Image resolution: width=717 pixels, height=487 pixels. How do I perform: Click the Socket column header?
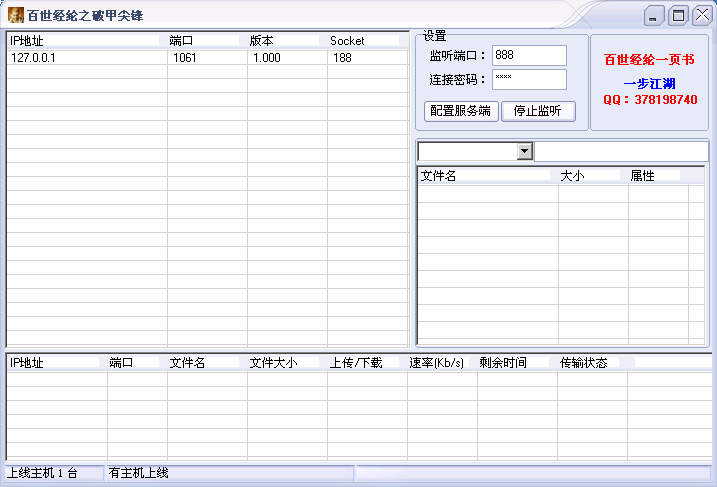pos(366,41)
